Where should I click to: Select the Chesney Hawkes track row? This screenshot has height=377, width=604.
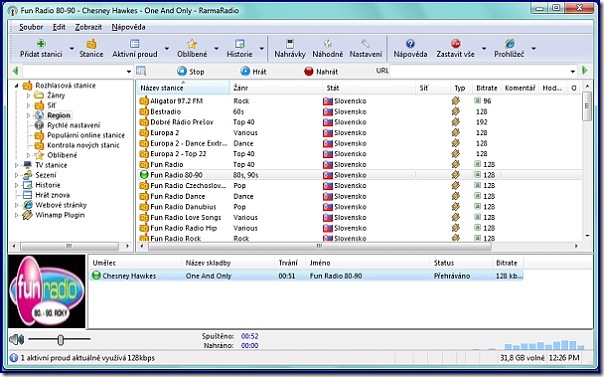[x=306, y=276]
